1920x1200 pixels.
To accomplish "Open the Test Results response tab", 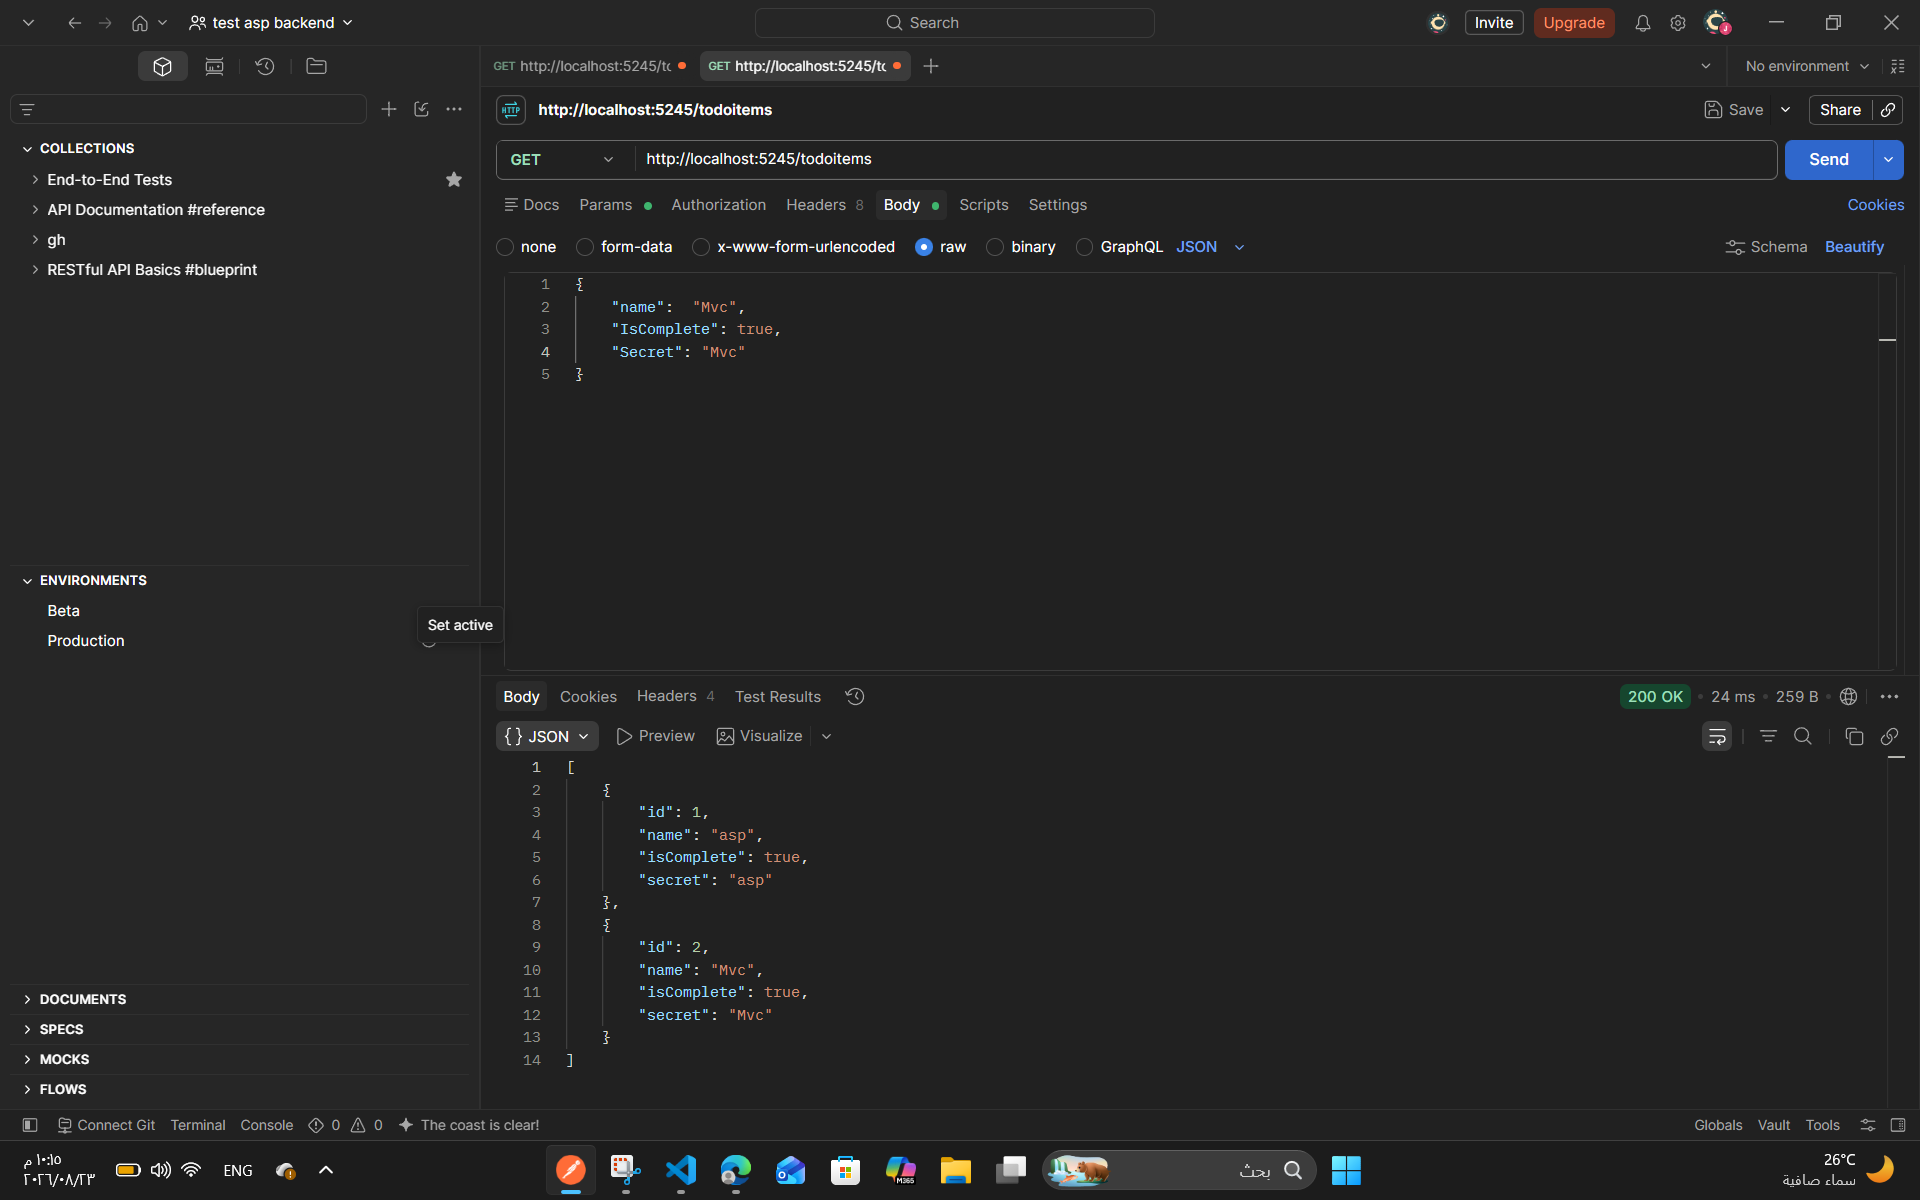I will [x=778, y=697].
